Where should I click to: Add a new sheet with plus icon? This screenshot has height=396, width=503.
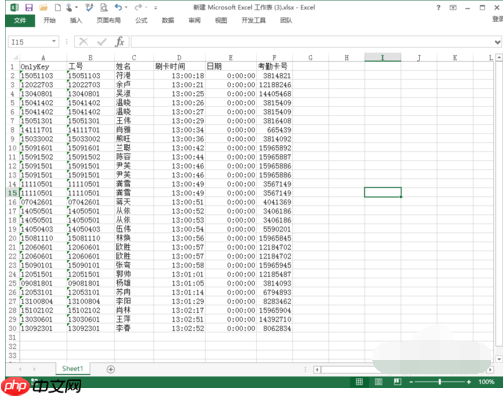pyautogui.click(x=111, y=369)
